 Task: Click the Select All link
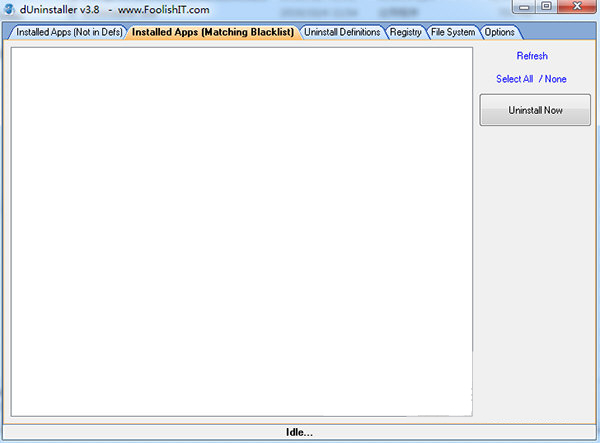coord(514,79)
